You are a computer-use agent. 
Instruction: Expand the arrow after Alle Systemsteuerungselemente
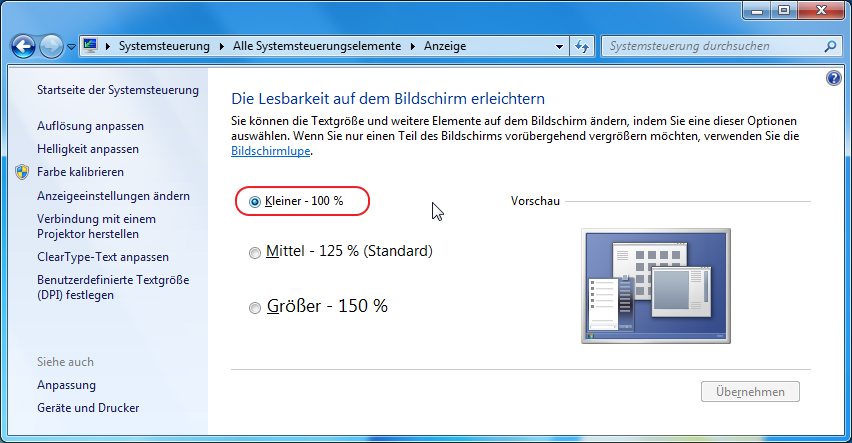click(412, 47)
